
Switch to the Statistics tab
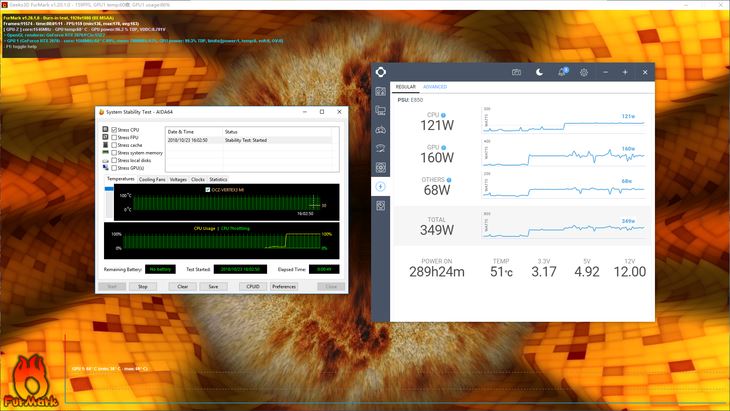[218, 179]
